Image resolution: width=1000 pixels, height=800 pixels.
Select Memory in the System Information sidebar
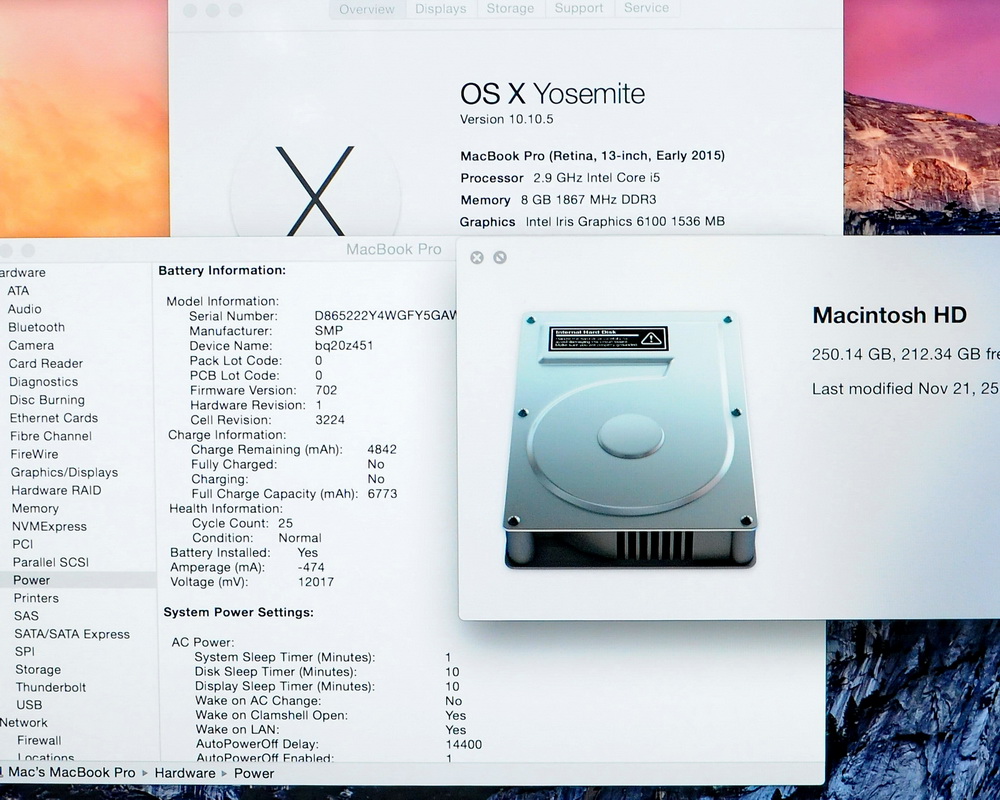coord(35,508)
